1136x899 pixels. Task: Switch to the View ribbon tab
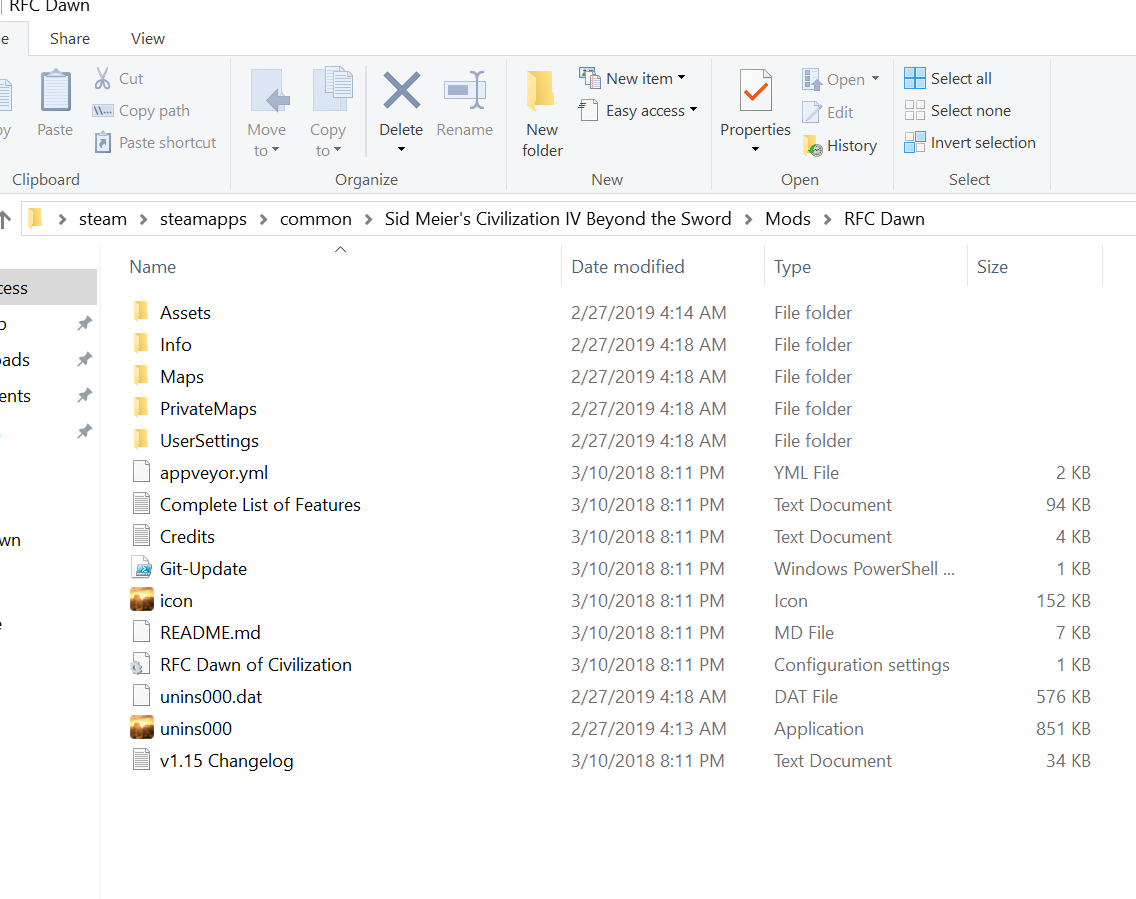[148, 38]
